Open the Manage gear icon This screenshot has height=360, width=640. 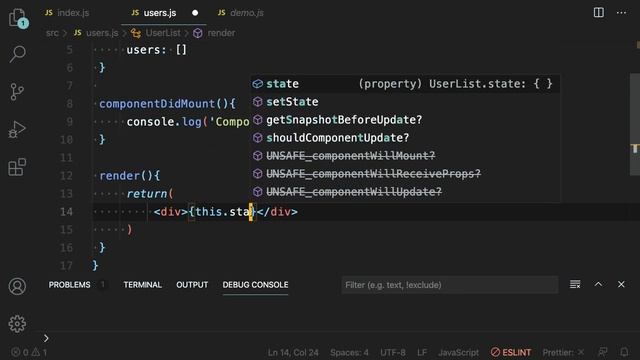point(17,324)
